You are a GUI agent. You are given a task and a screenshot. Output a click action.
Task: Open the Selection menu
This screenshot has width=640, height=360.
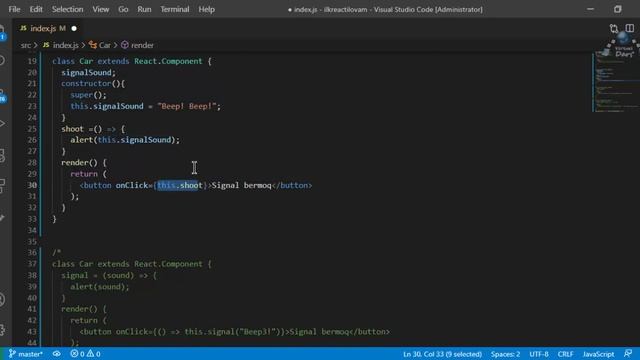67,9
